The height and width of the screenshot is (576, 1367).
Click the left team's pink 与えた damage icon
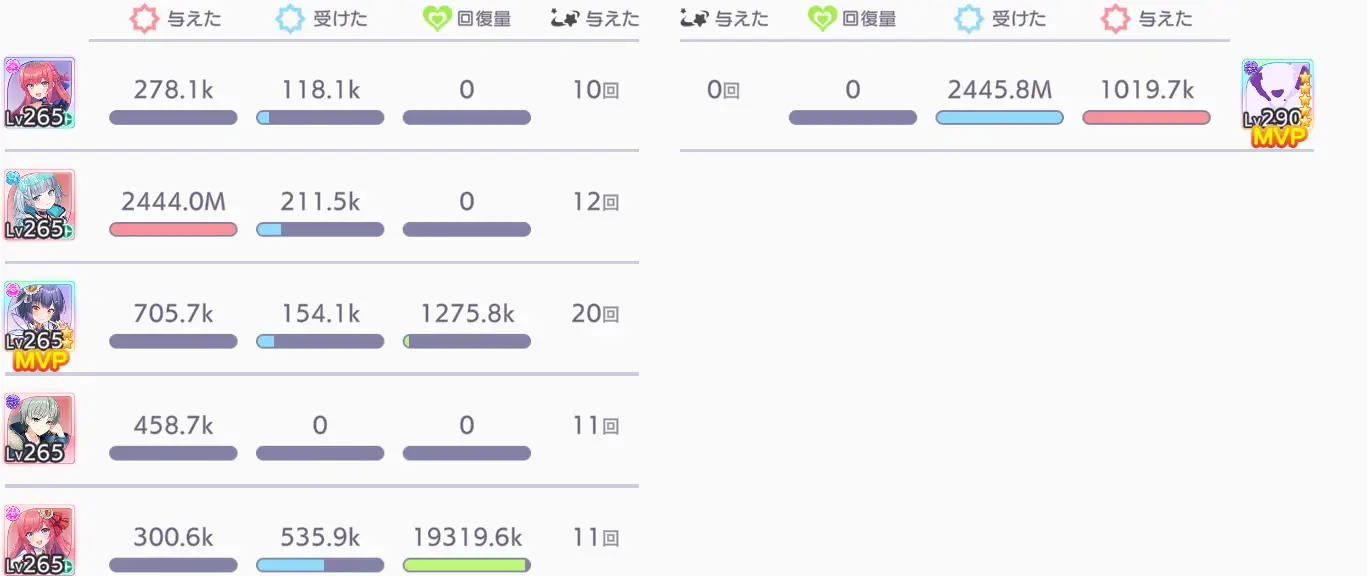coord(146,20)
